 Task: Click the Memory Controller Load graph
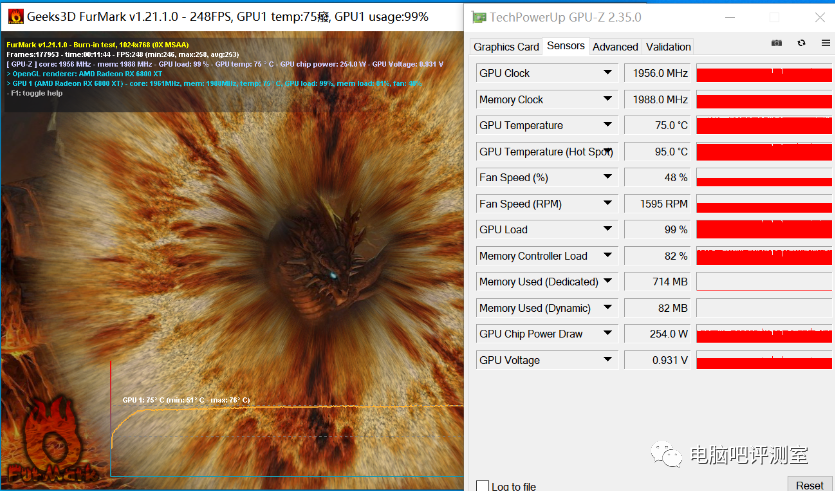point(764,256)
